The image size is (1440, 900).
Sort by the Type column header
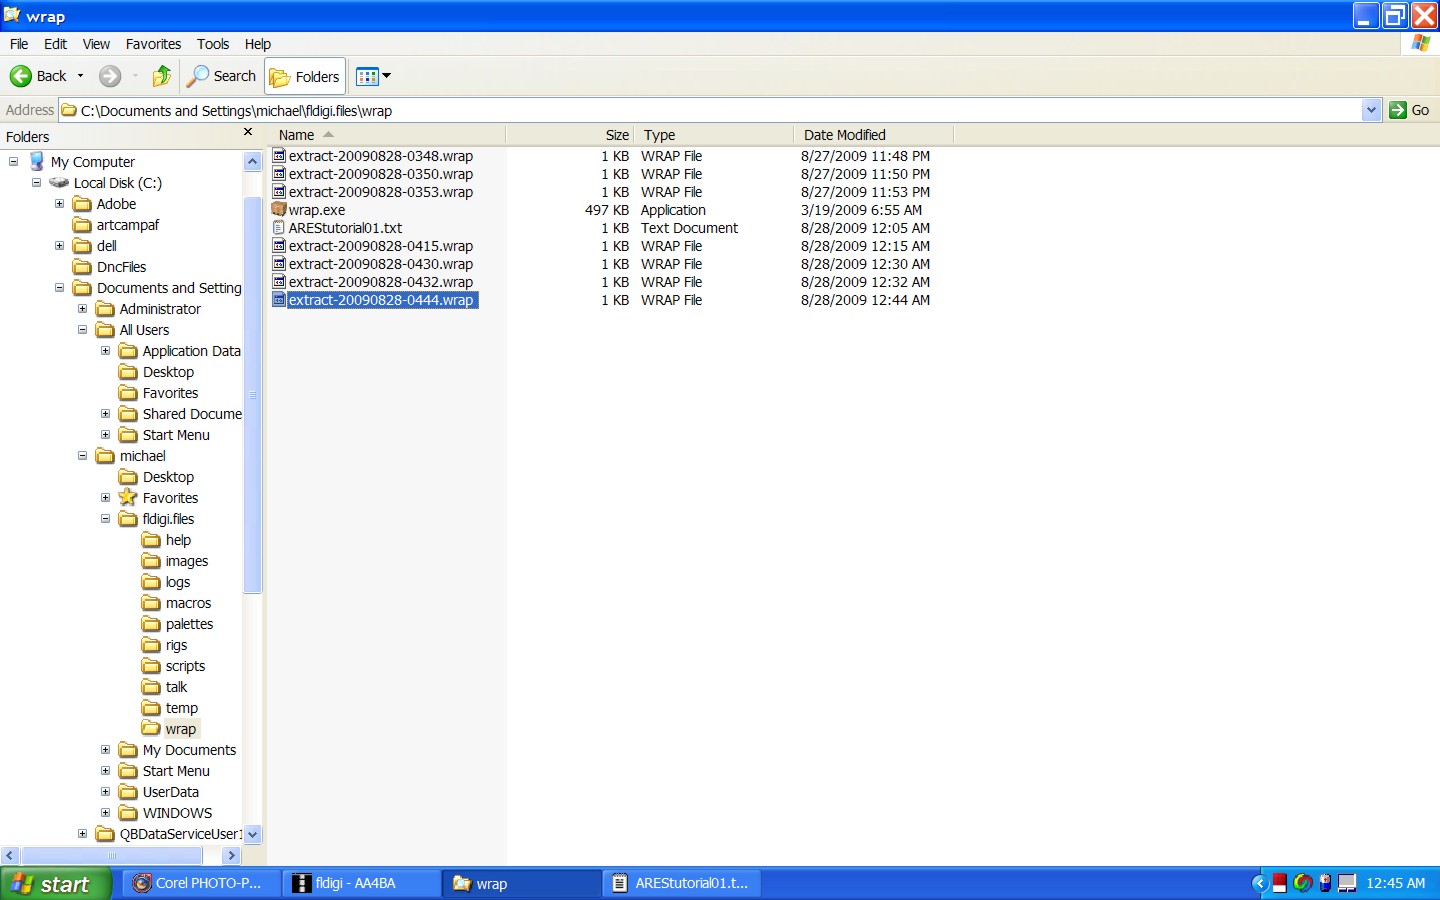pos(714,135)
